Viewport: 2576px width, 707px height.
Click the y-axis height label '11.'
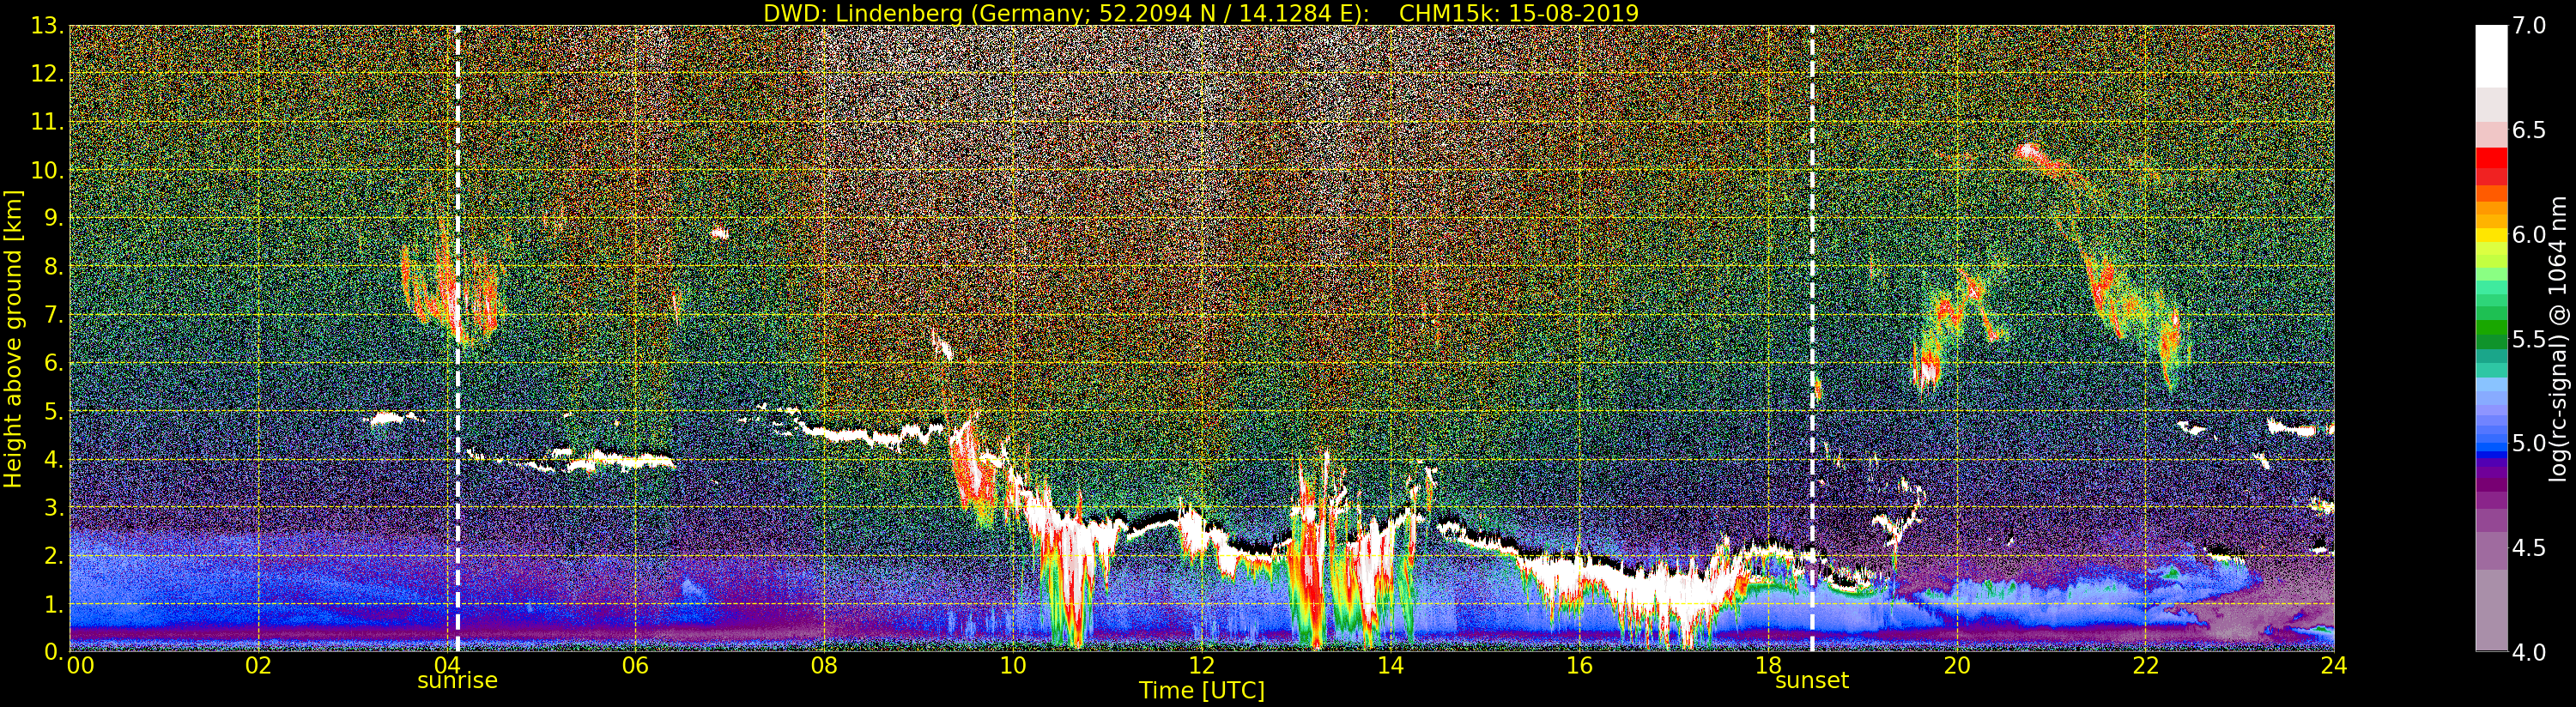click(x=47, y=122)
